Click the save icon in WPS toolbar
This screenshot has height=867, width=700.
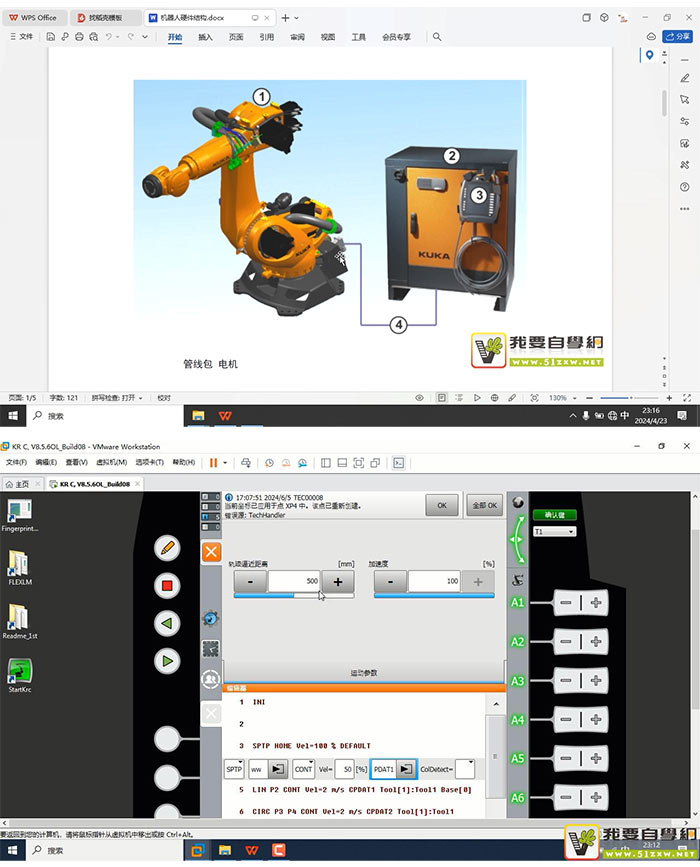(x=50, y=36)
